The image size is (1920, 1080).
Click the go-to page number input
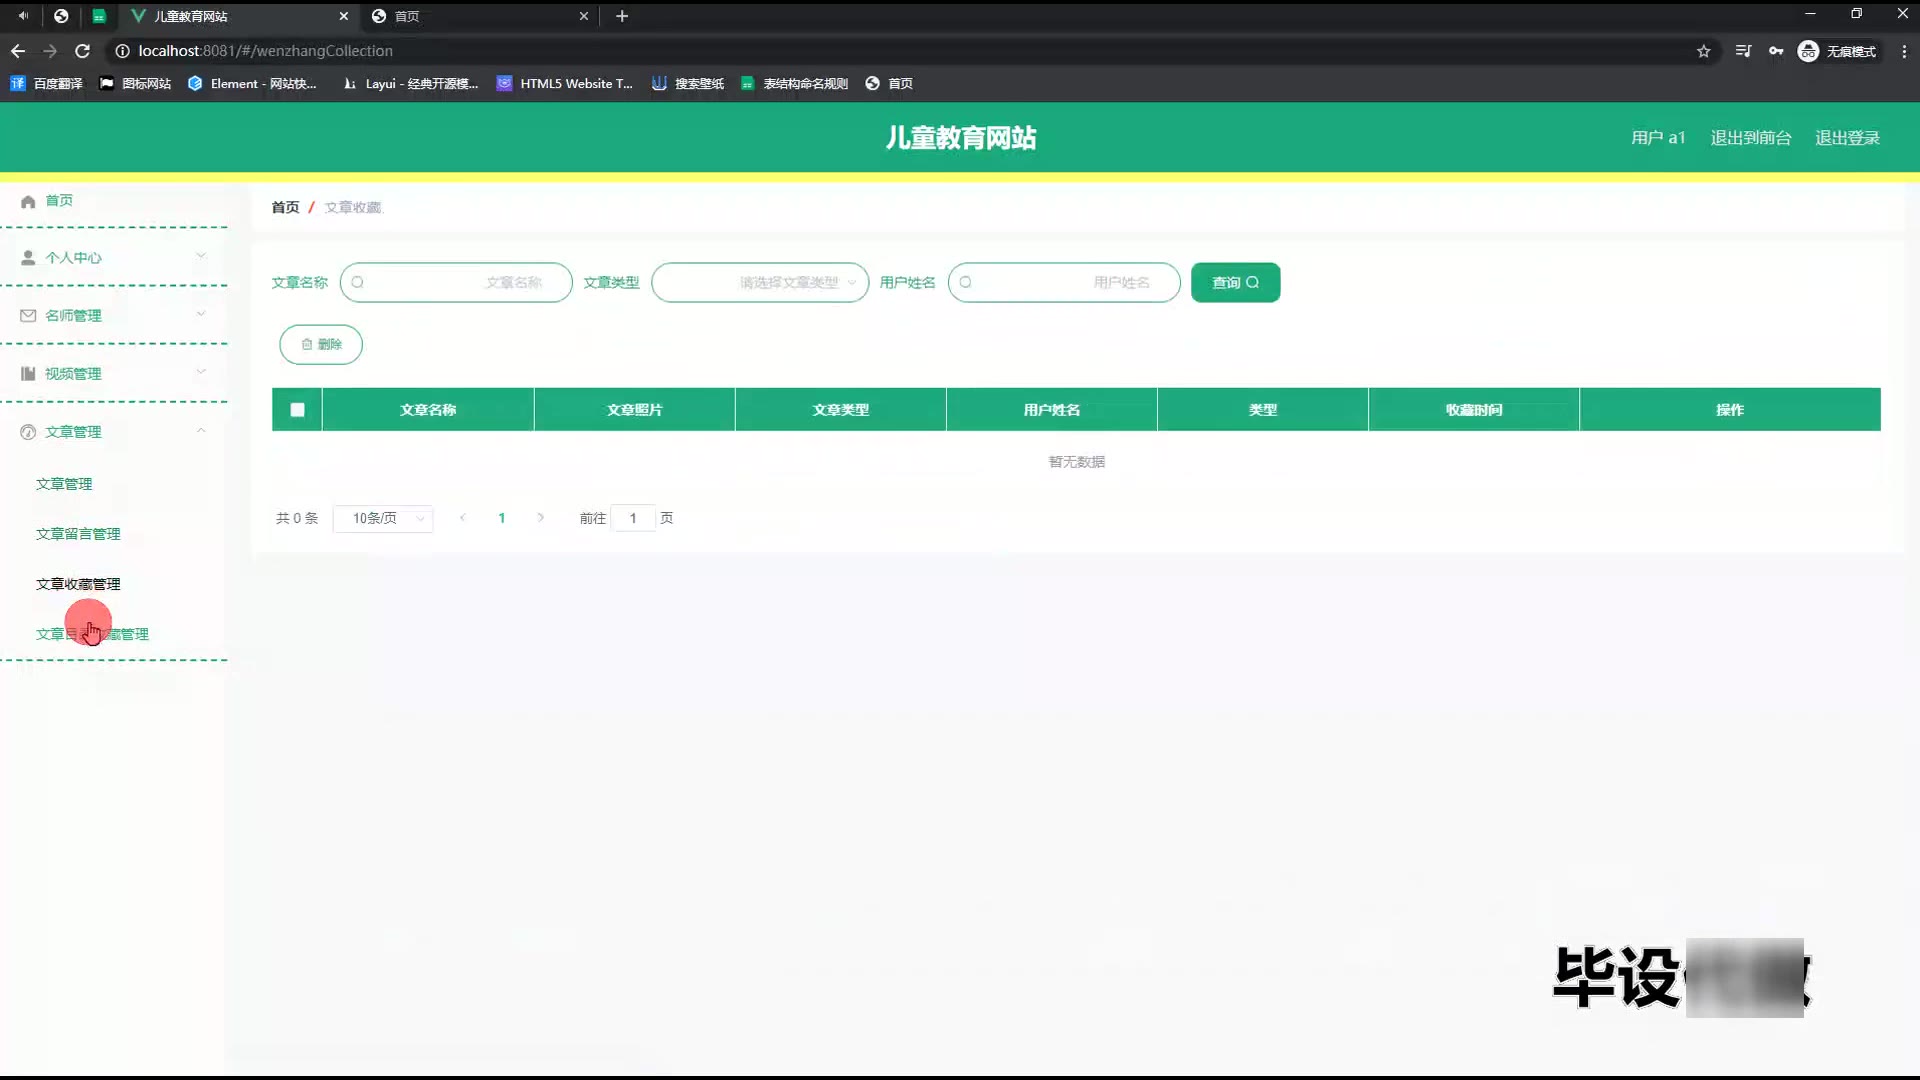click(633, 518)
